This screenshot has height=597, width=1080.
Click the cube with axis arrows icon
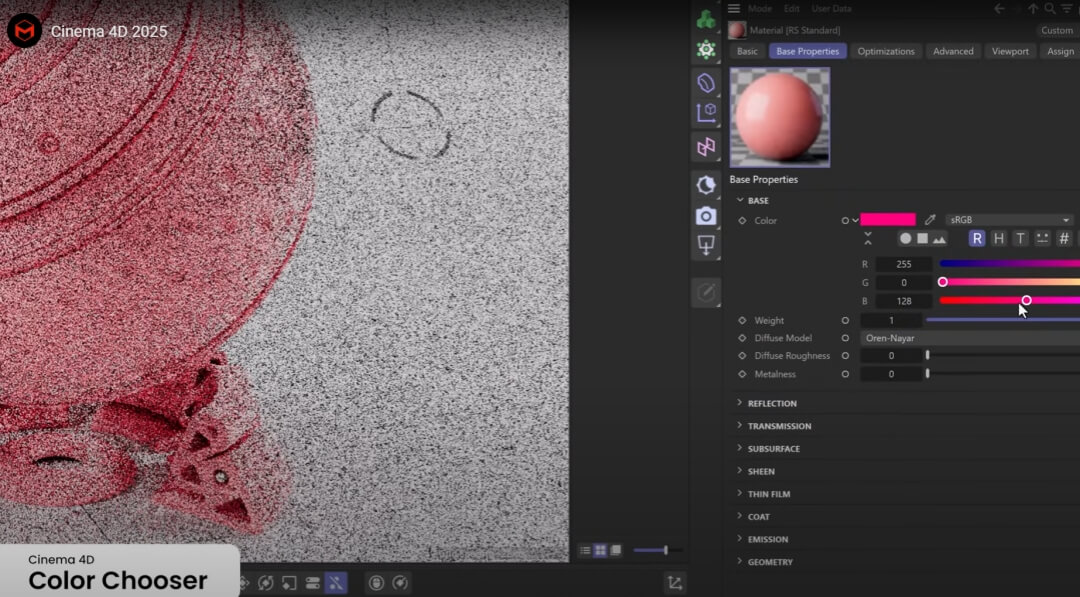click(x=706, y=112)
